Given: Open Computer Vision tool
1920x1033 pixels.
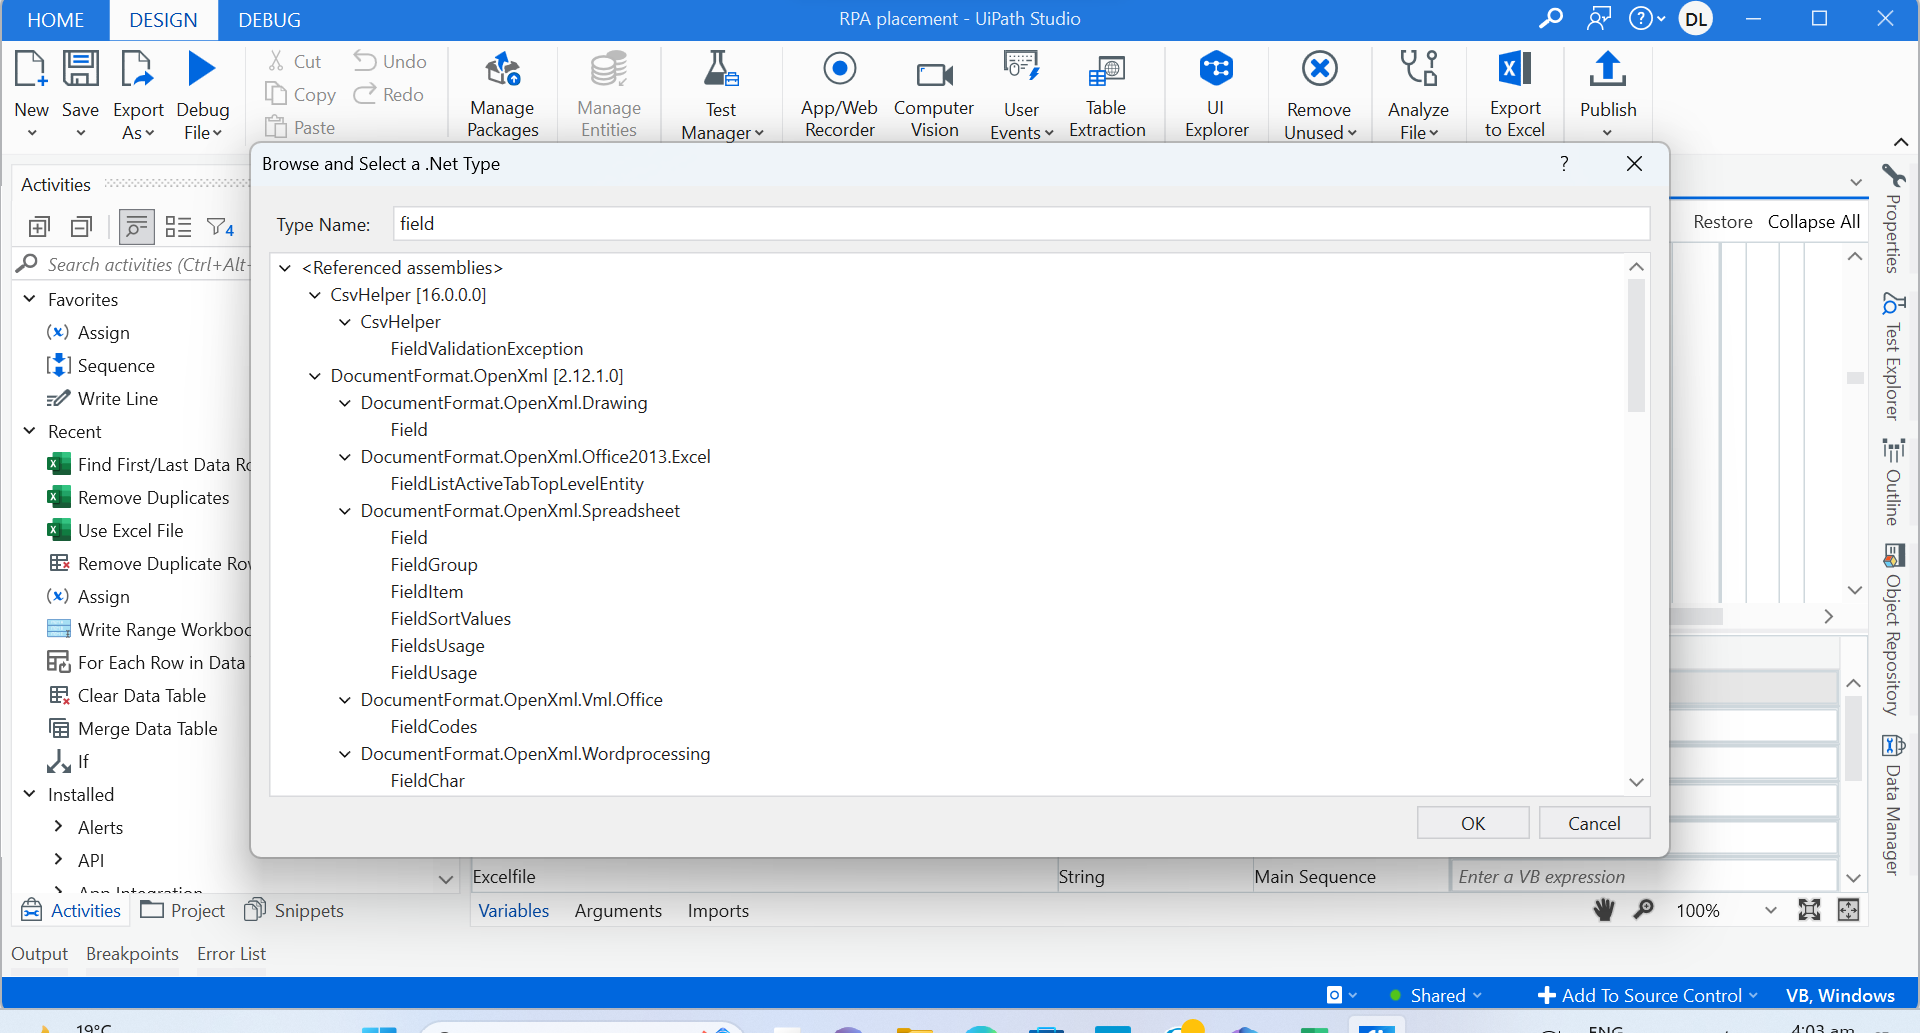Looking at the screenshot, I should pos(934,92).
